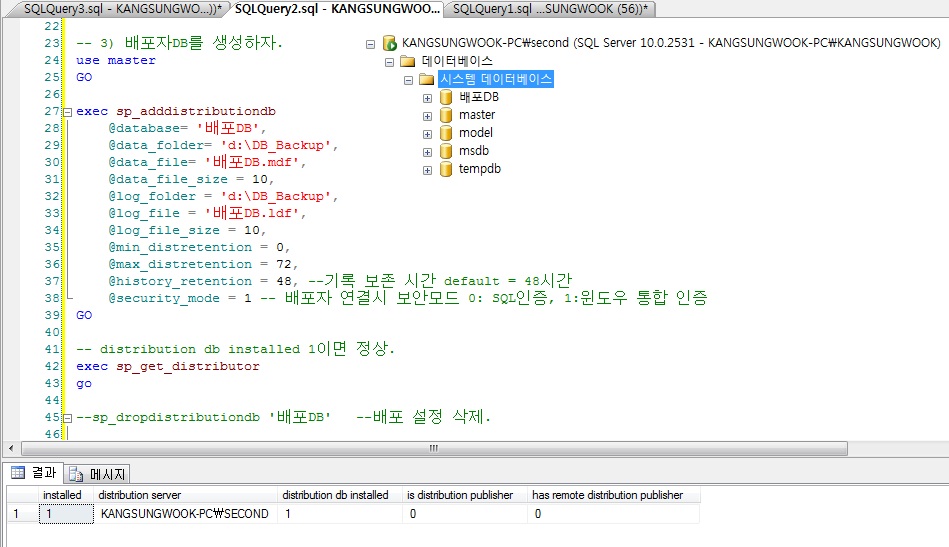
Task: Collapse the 데이터베이스 folder node
Action: [389, 62]
